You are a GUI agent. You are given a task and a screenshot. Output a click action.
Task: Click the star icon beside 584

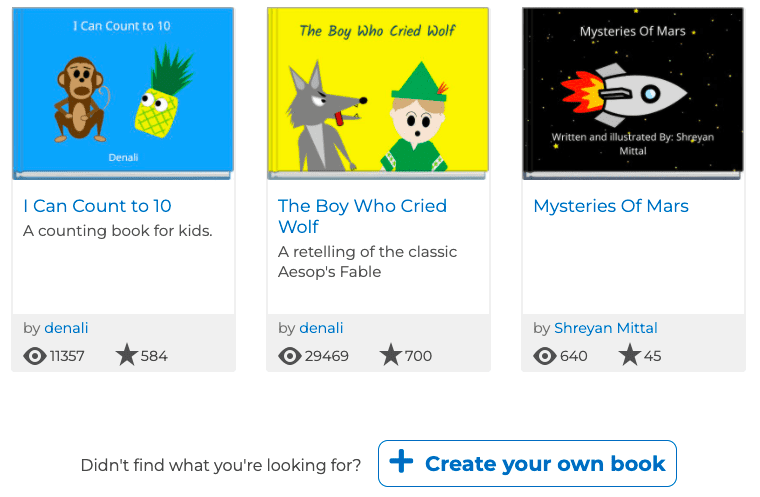pyautogui.click(x=127, y=355)
